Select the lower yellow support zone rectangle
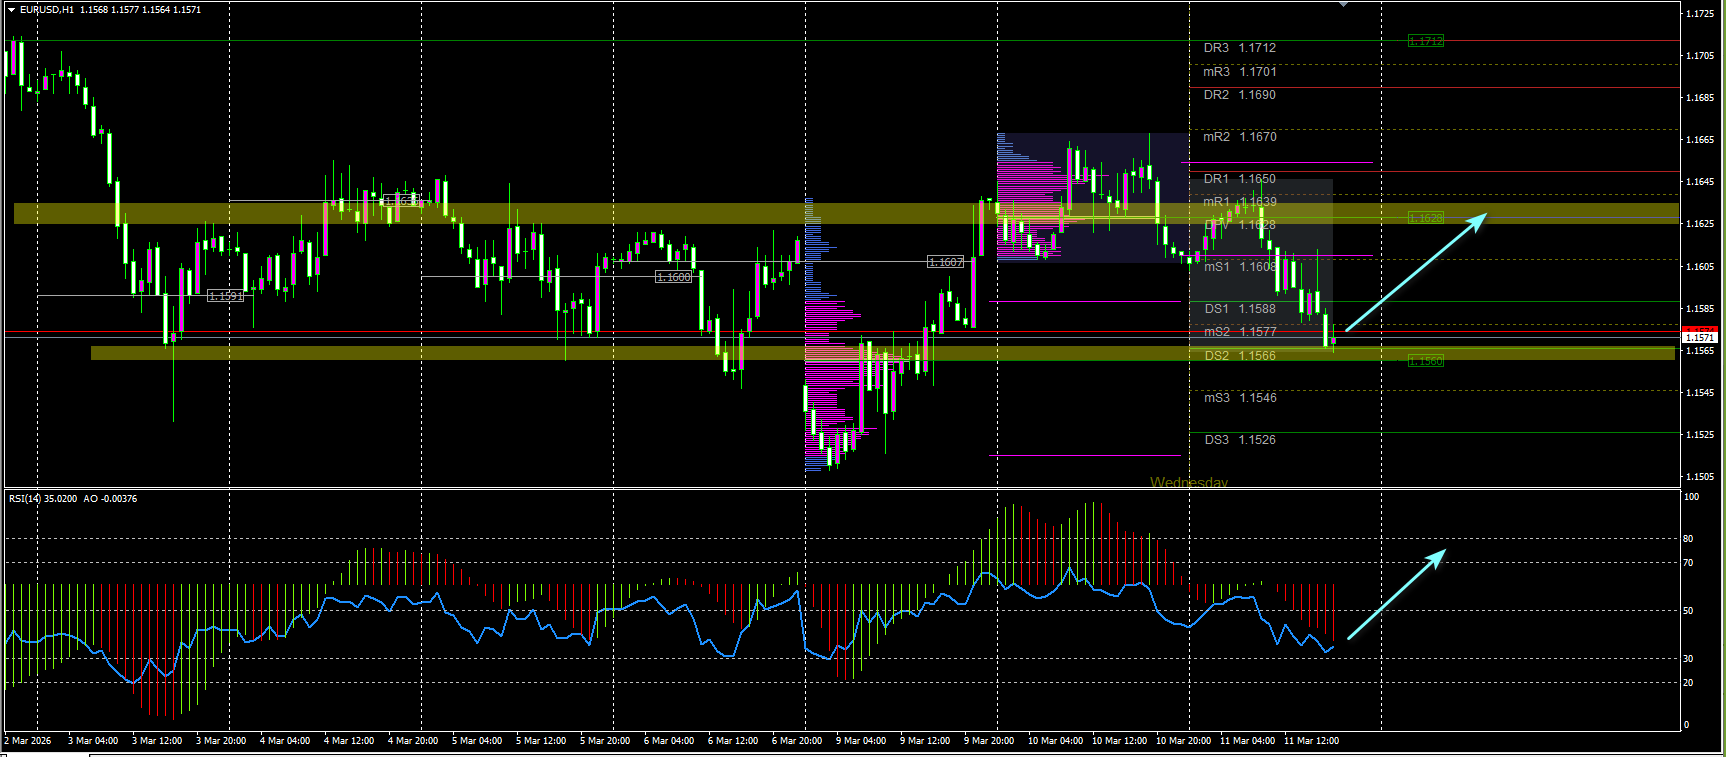Screen dimensions: 1726x757 (x=882, y=353)
